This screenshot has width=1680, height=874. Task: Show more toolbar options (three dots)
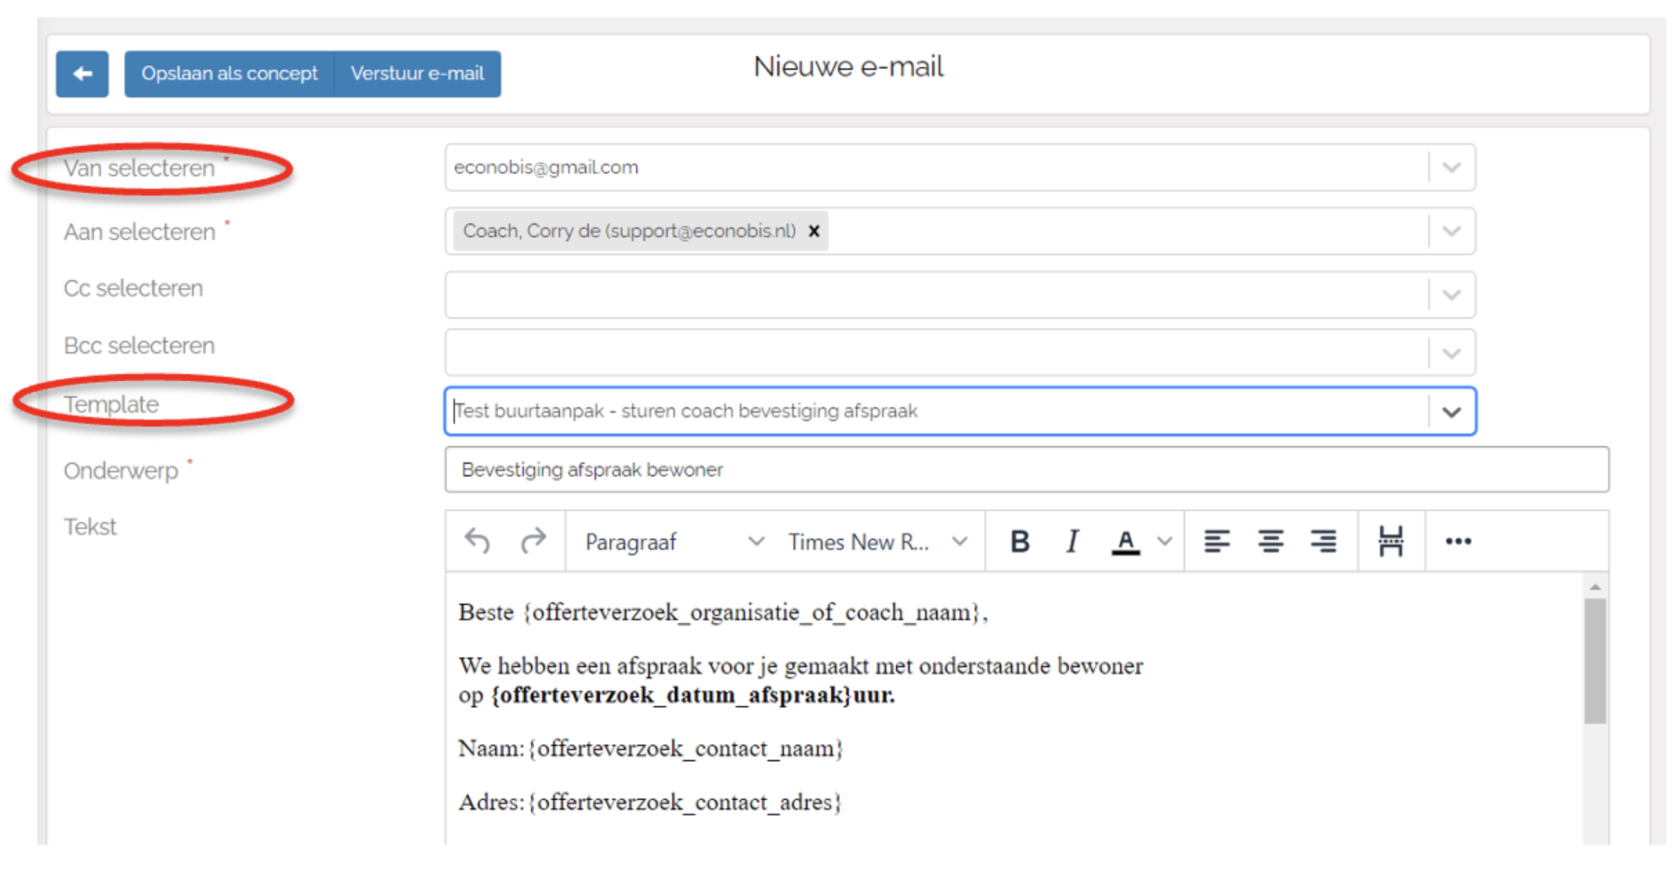(1457, 541)
